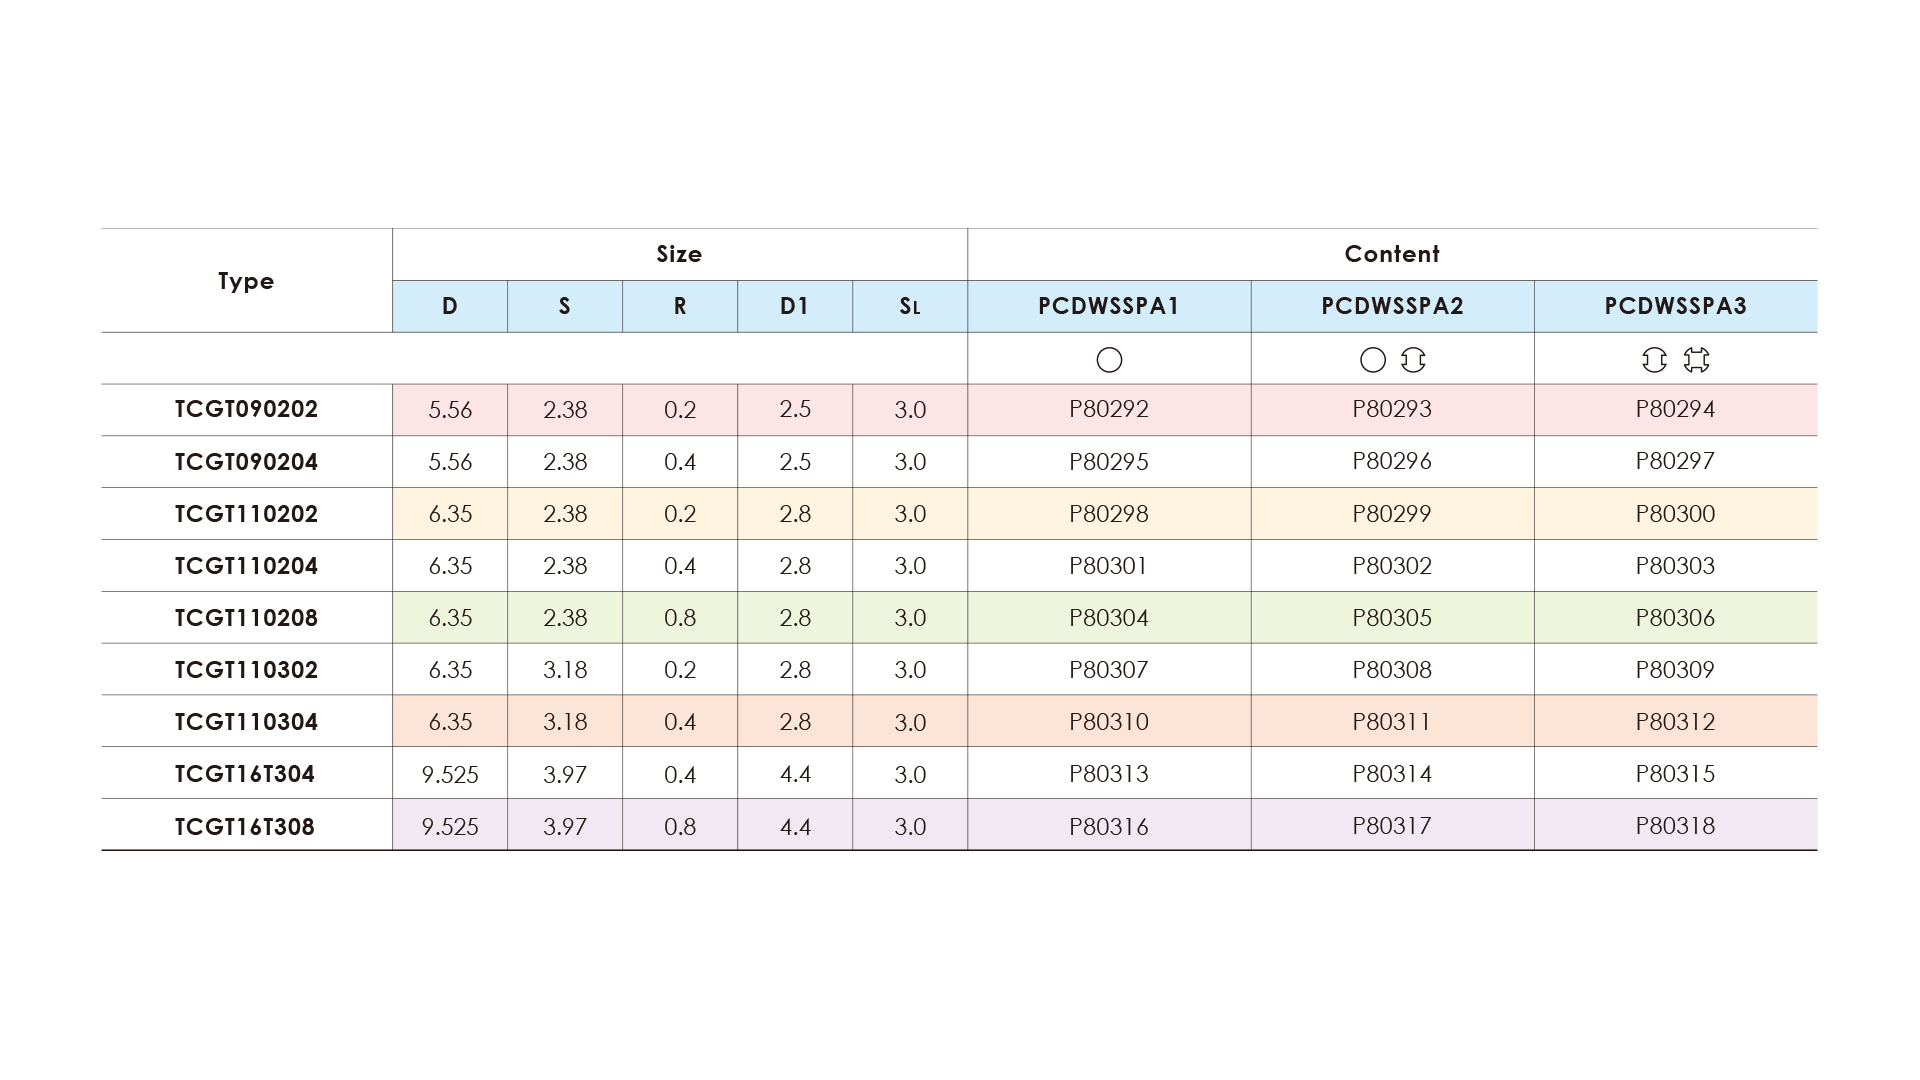Viewport: 1920px width, 1080px height.
Task: Click part number P80301
Action: pyautogui.click(x=1109, y=566)
